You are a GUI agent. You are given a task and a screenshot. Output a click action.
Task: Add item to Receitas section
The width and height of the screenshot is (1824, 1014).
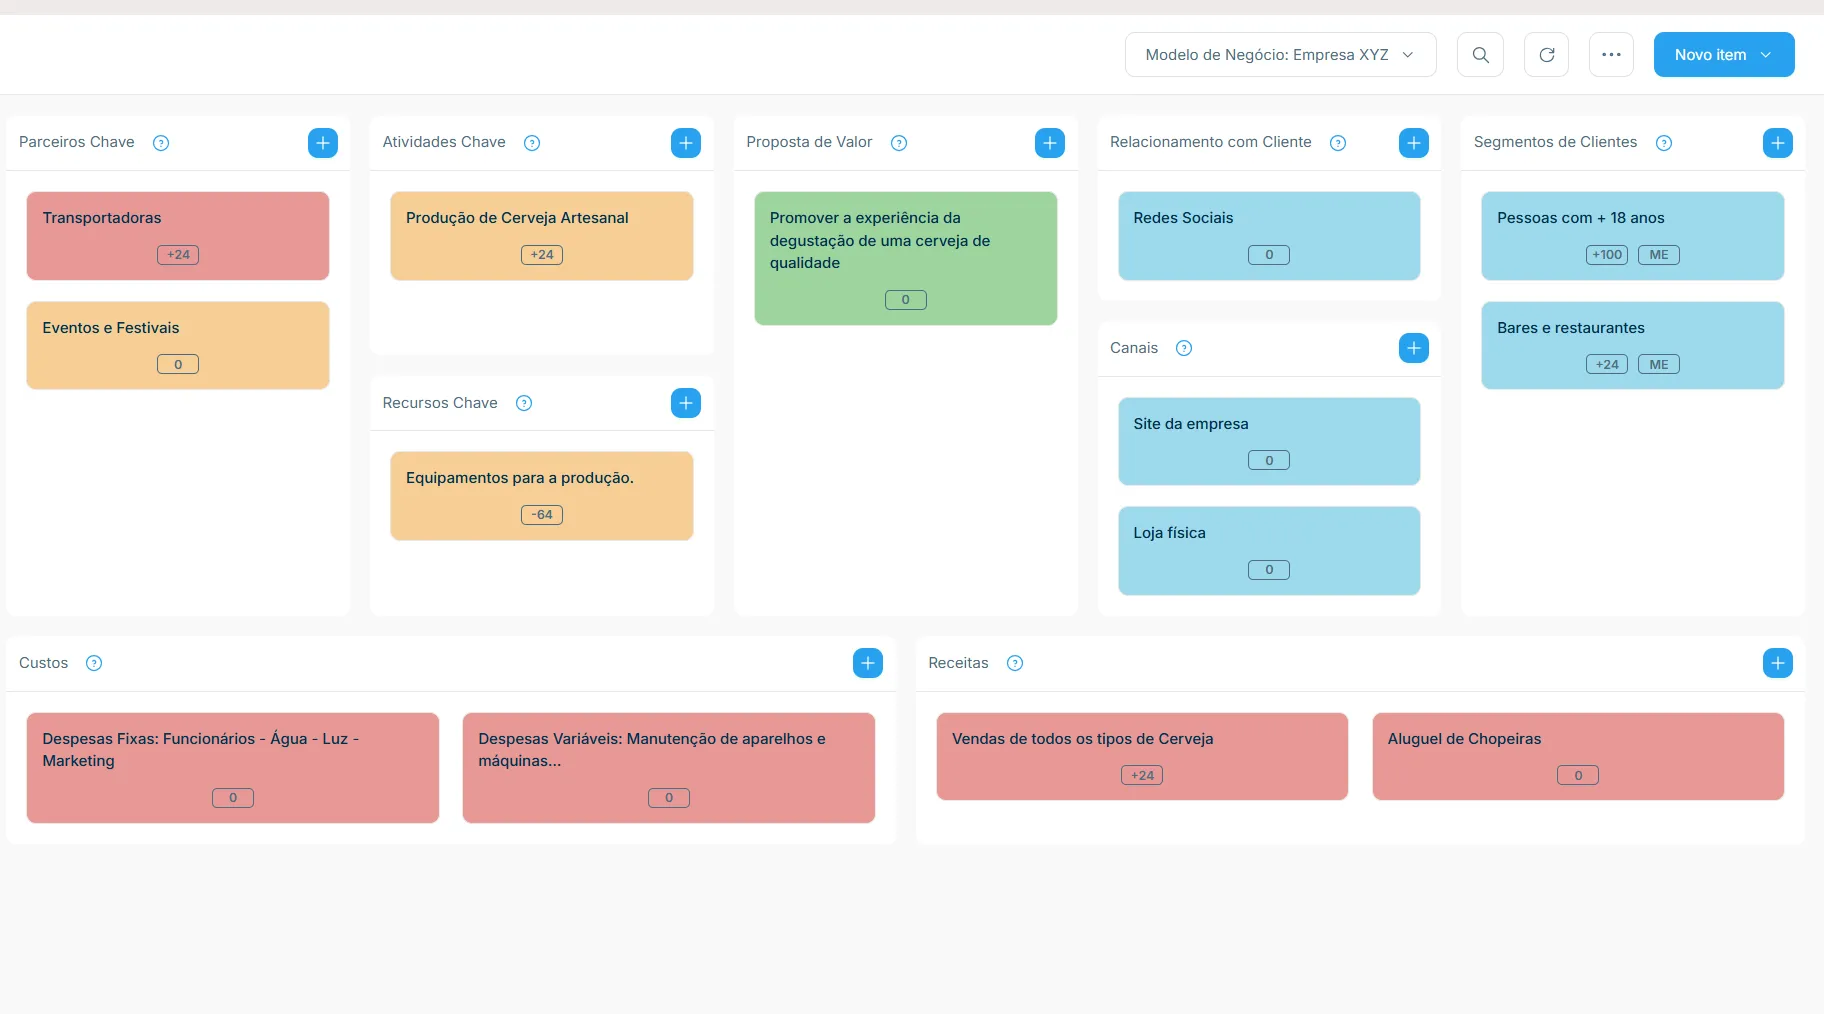click(1778, 663)
